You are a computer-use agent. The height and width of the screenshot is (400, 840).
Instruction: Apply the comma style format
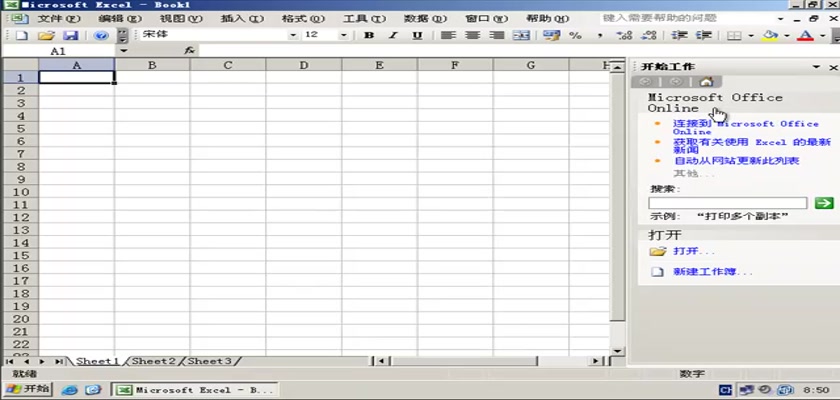pos(600,36)
